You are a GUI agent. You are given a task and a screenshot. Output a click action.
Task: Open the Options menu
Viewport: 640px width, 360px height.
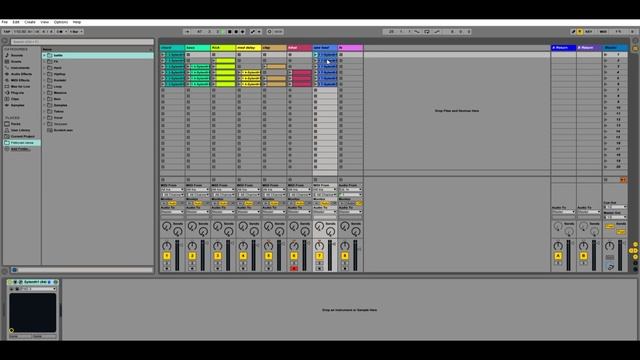[x=61, y=22]
